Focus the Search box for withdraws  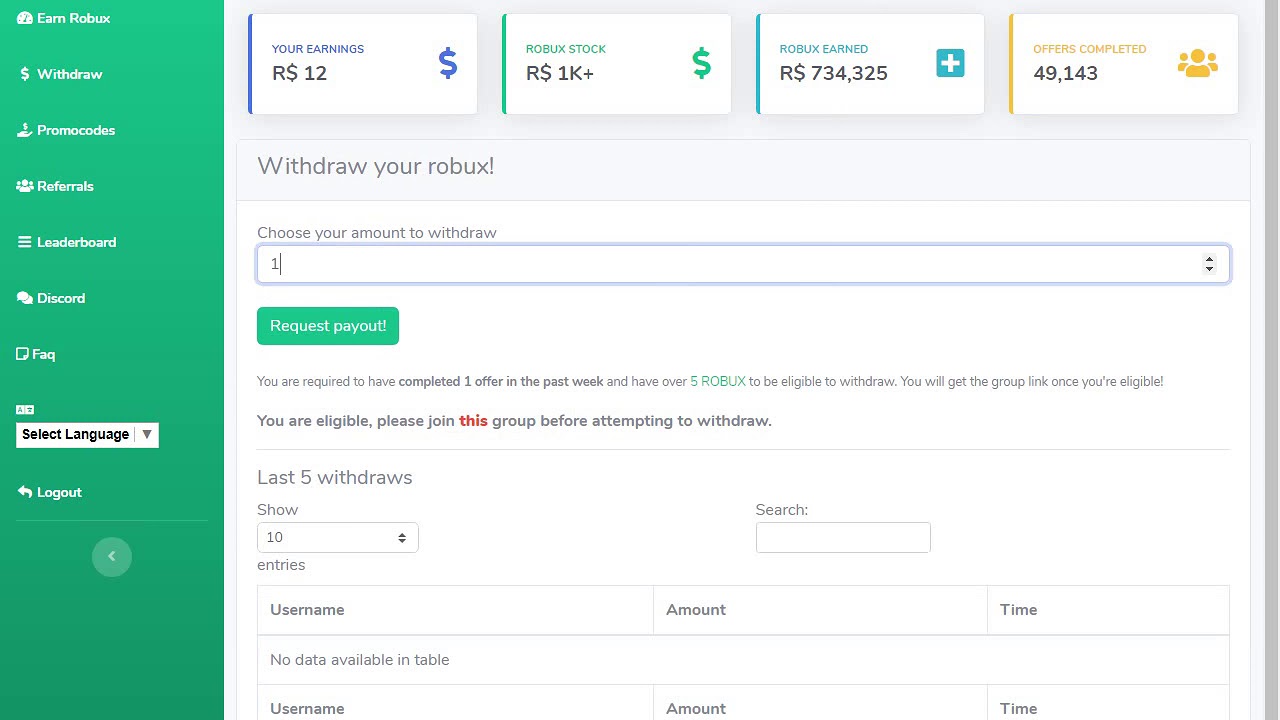click(843, 537)
